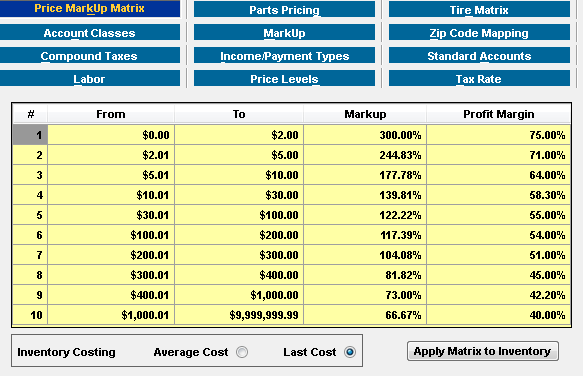
Task: Click Markup cell 177.78%
Action: 365,175
